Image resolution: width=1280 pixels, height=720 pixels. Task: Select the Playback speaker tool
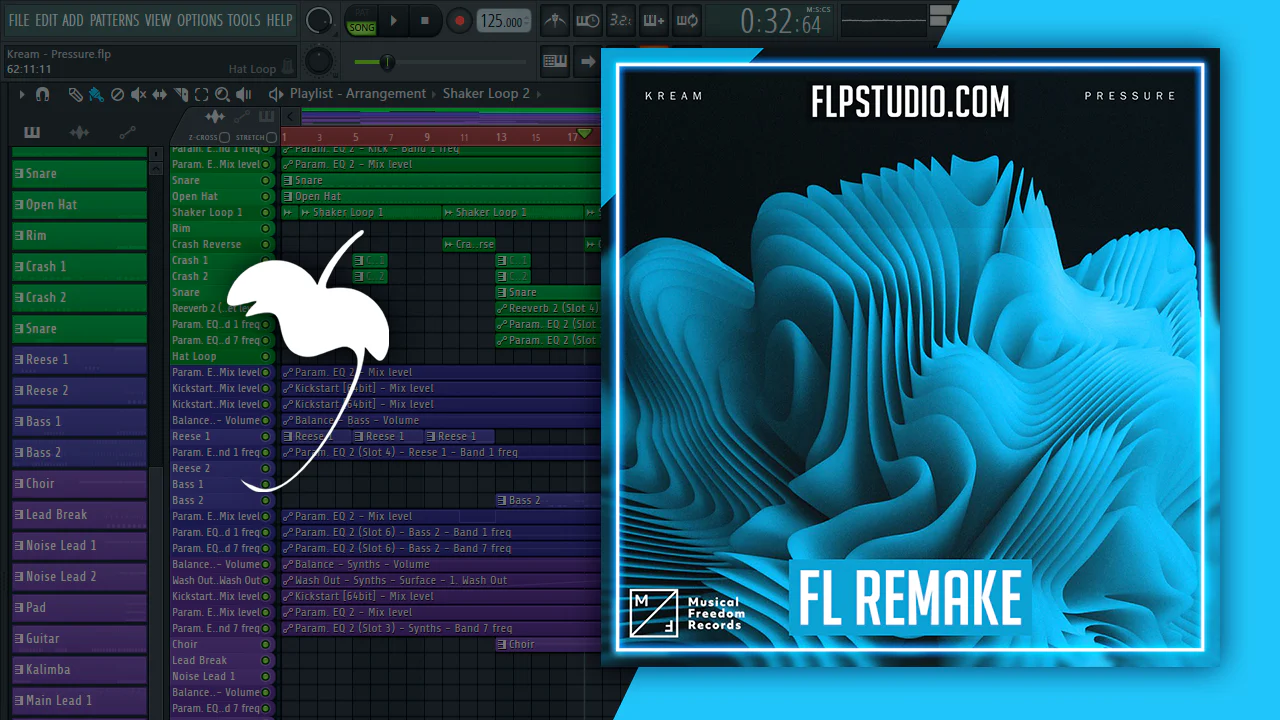[243, 94]
